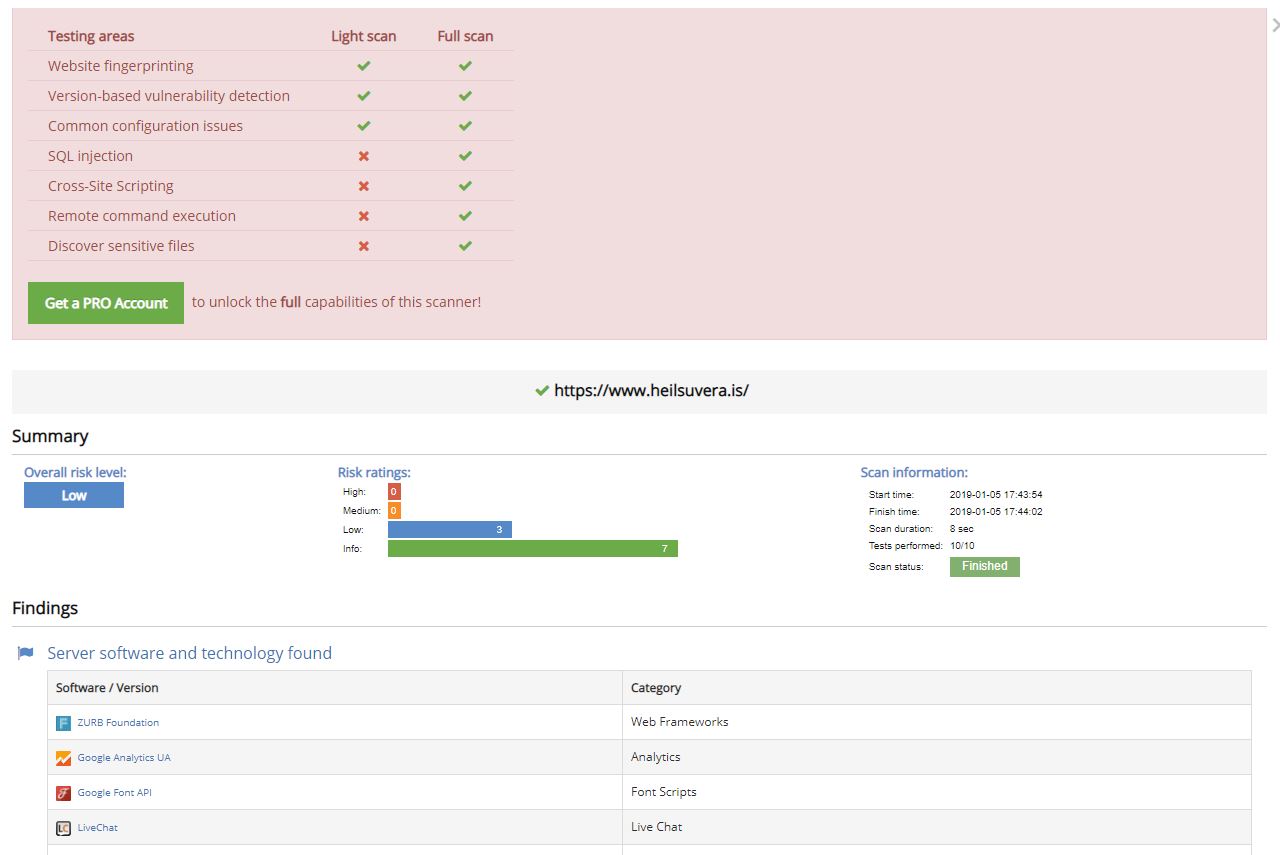Click red X for Discover sensitive files
1280x855 pixels.
pos(364,246)
